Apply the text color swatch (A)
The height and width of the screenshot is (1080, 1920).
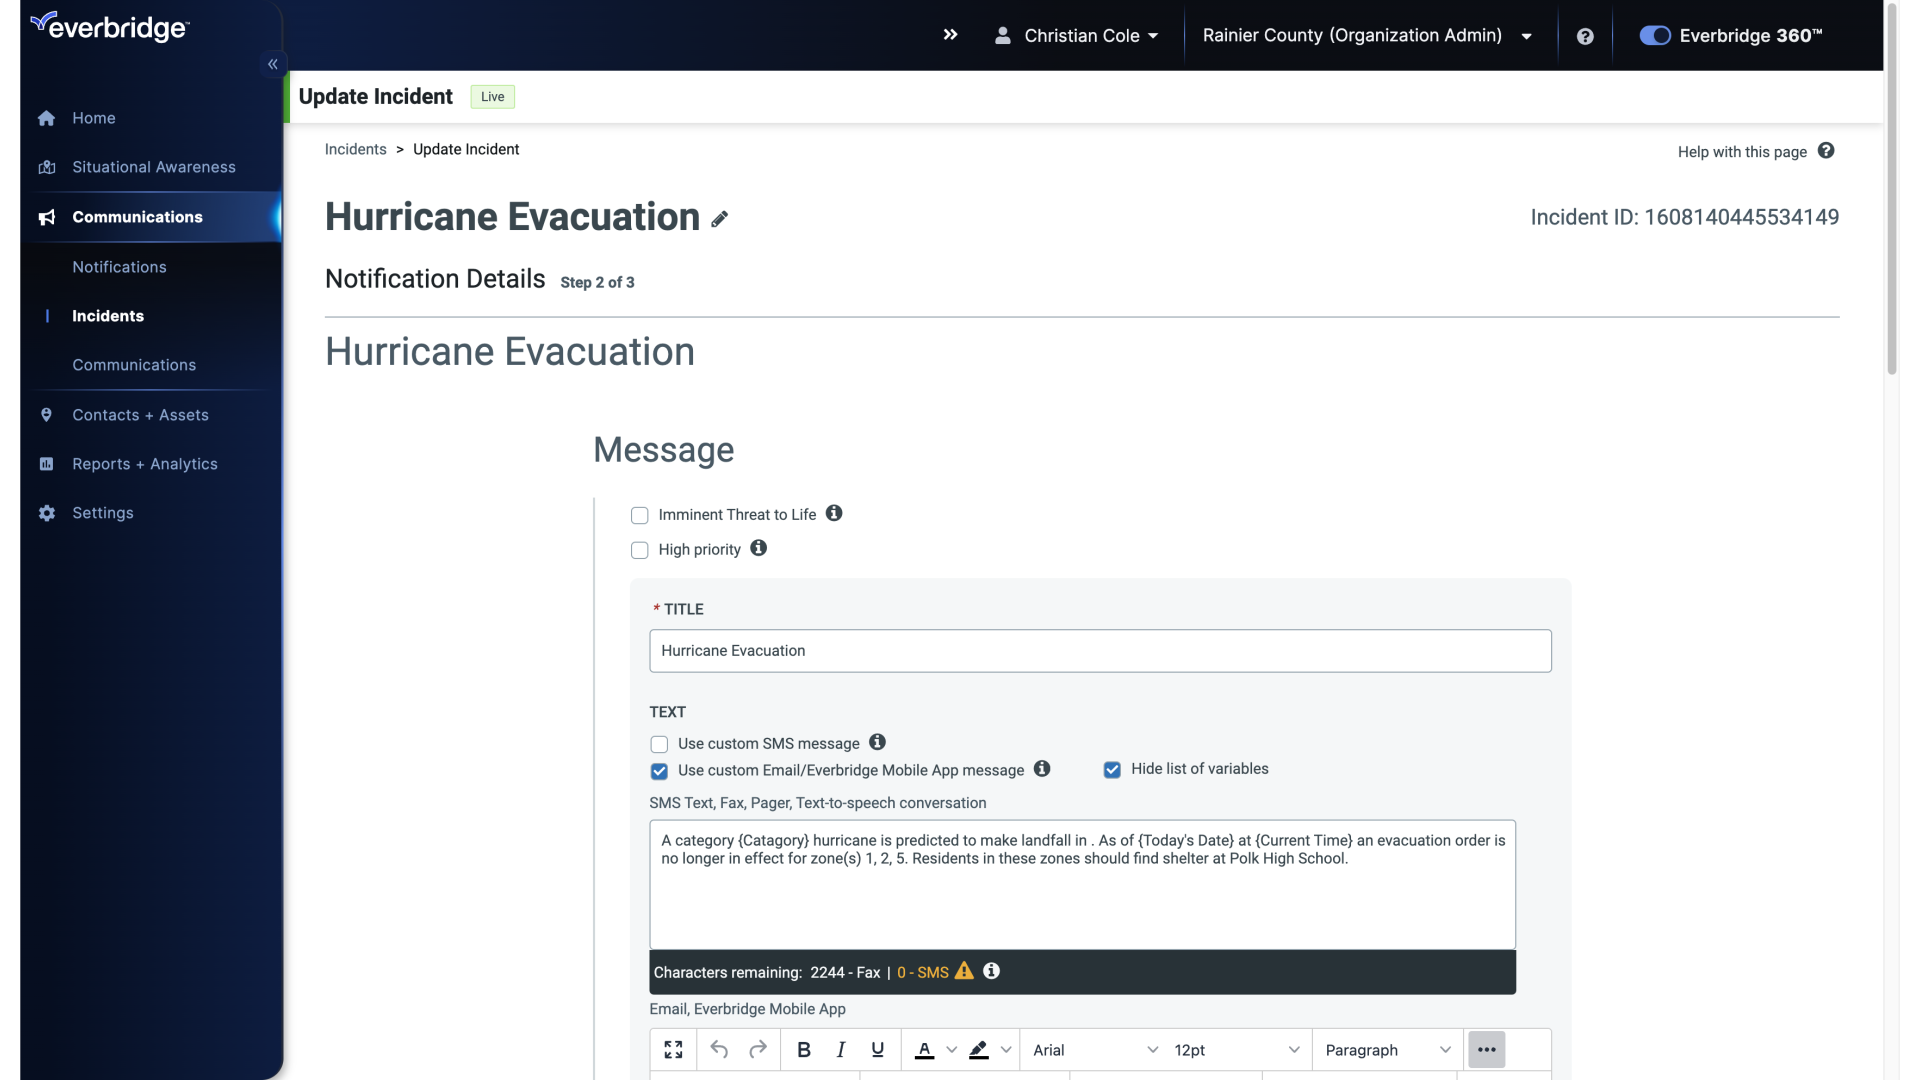coord(925,1049)
